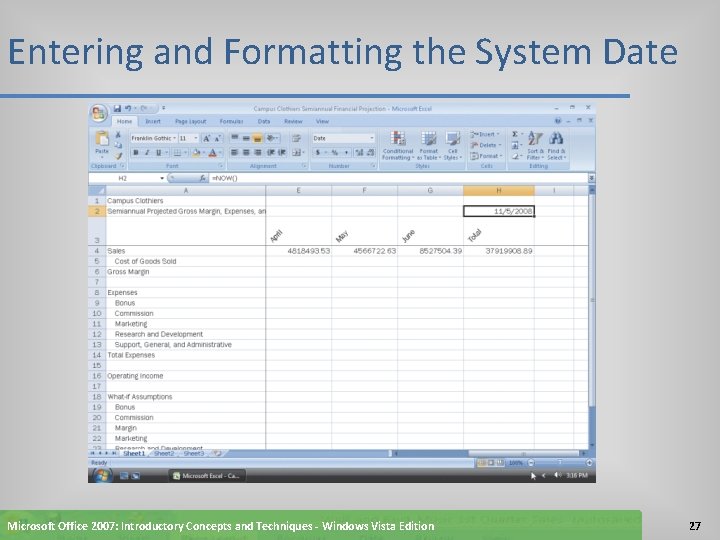The width and height of the screenshot is (720, 540).
Task: Switch to Insert ribbon tab
Action: tap(153, 121)
